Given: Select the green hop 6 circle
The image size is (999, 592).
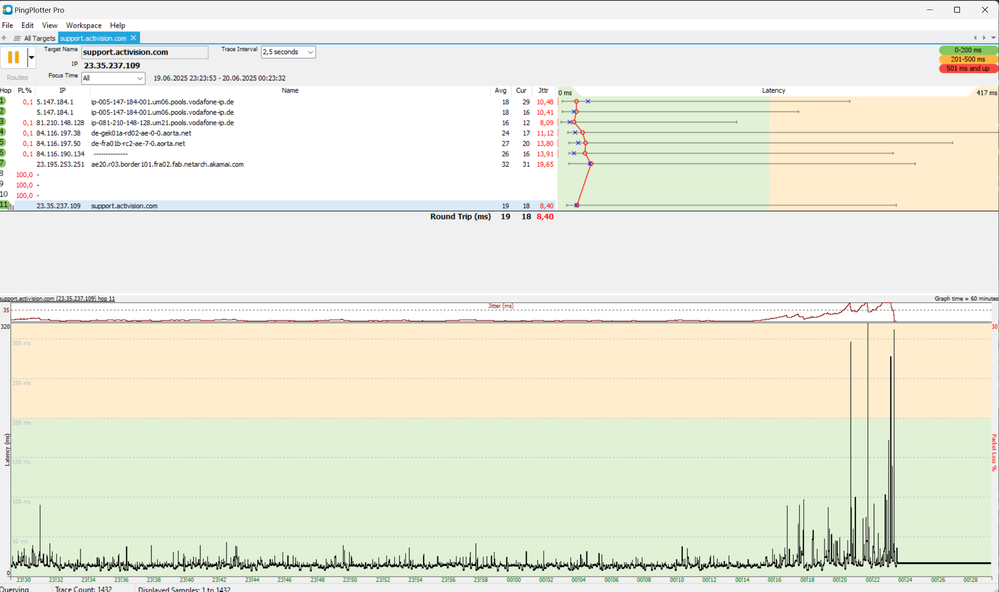Looking at the screenshot, I should [3, 153].
